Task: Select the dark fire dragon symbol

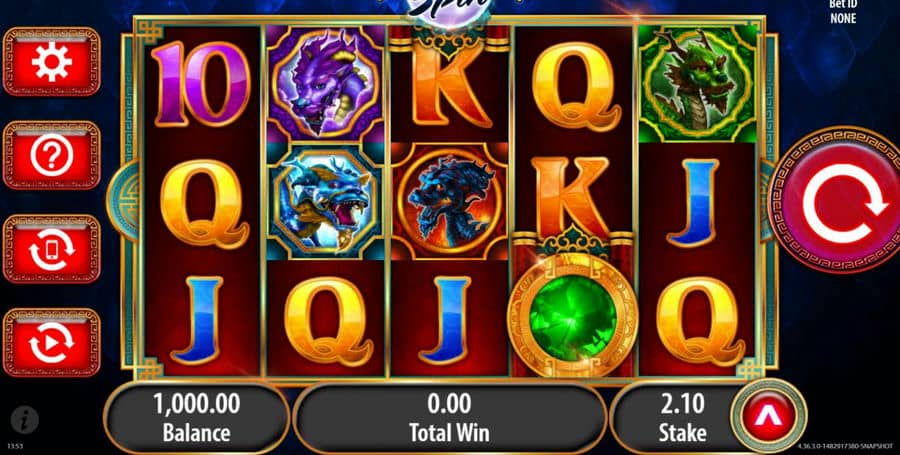Action: pyautogui.click(x=449, y=201)
